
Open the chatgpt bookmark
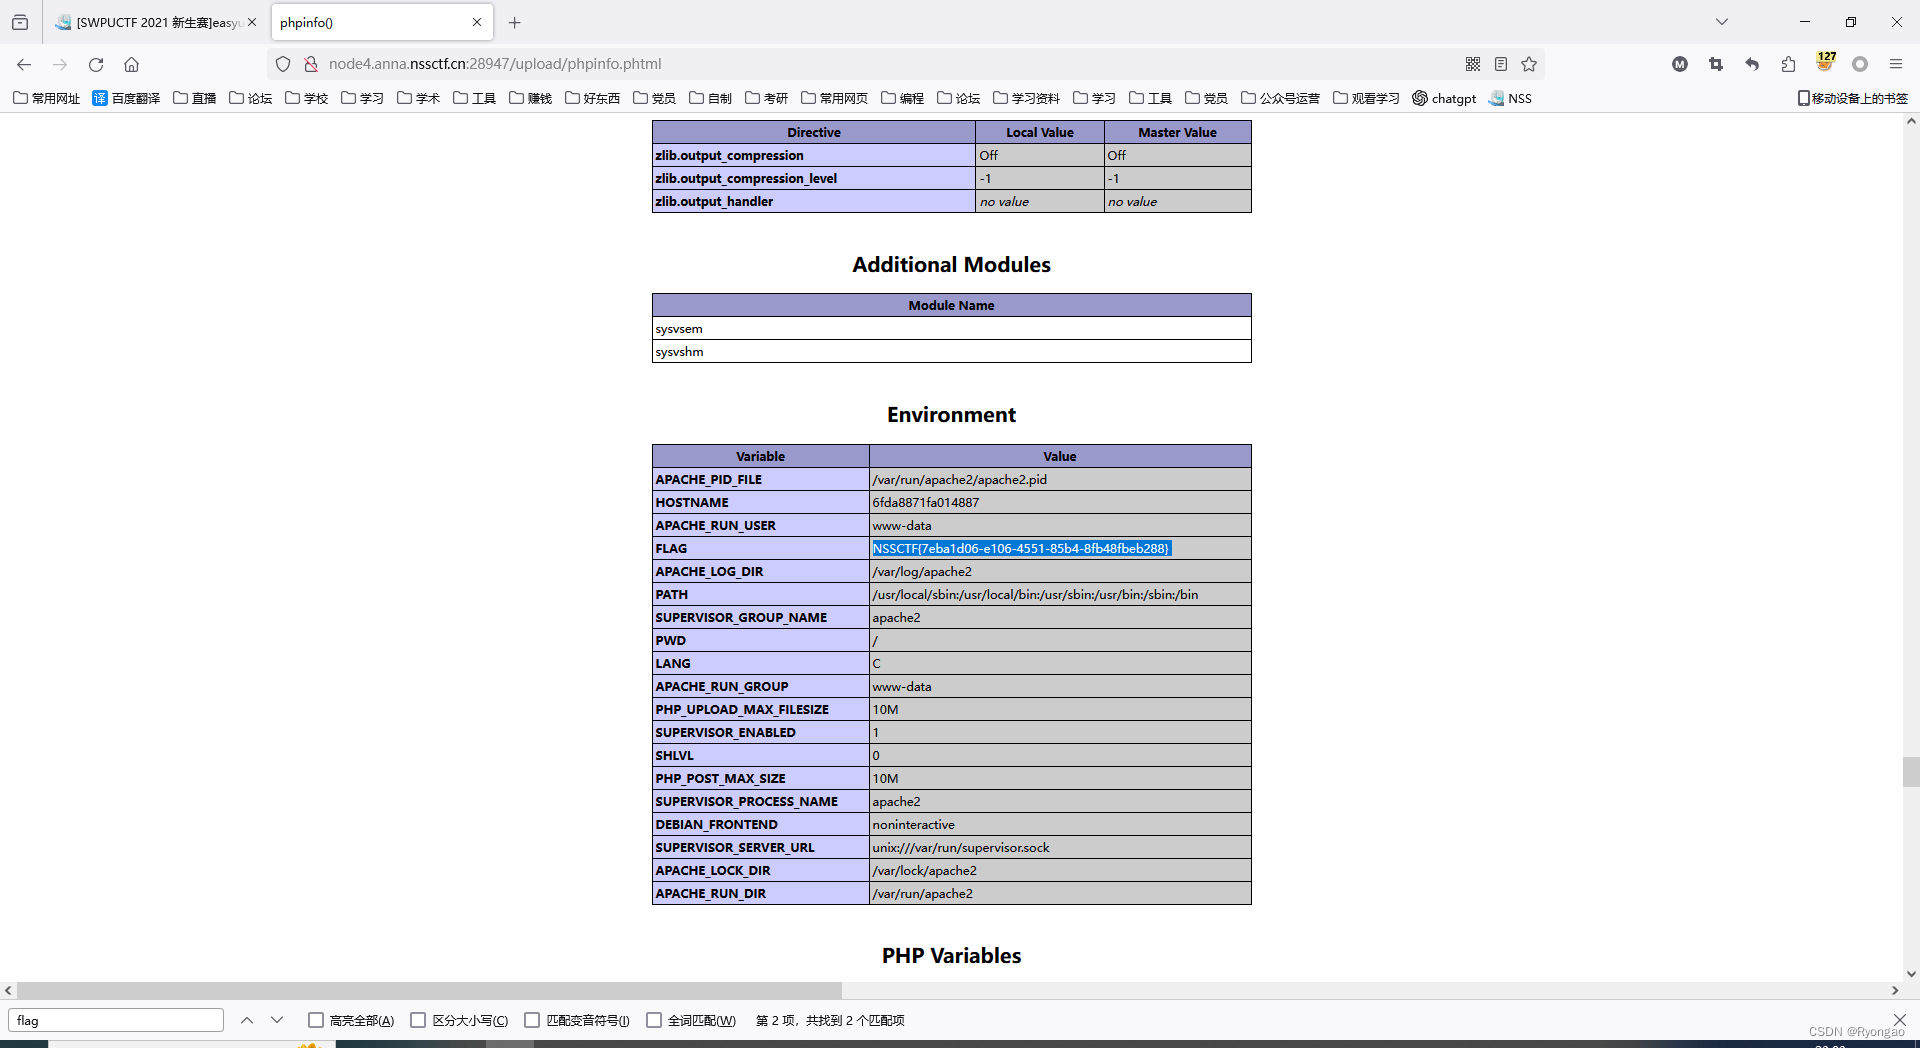[x=1444, y=98]
